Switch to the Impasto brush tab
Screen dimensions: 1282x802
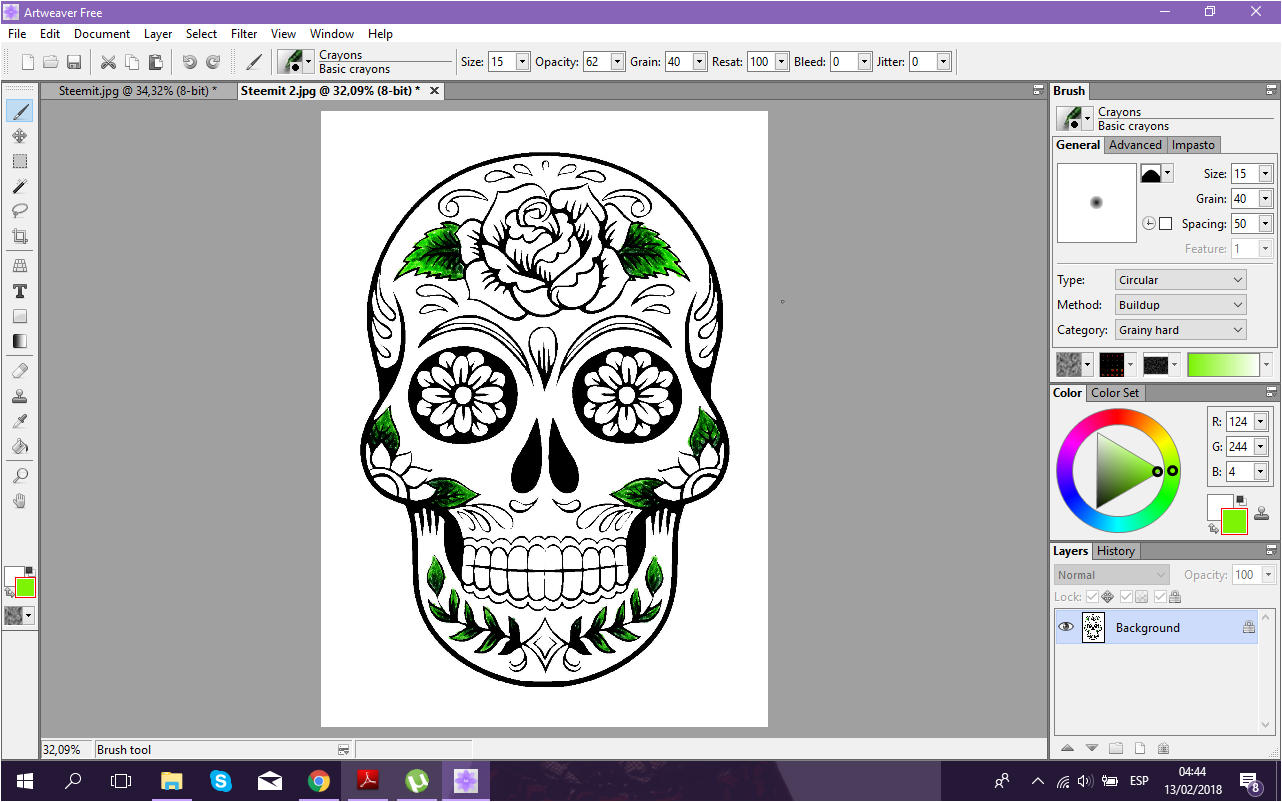[1193, 145]
